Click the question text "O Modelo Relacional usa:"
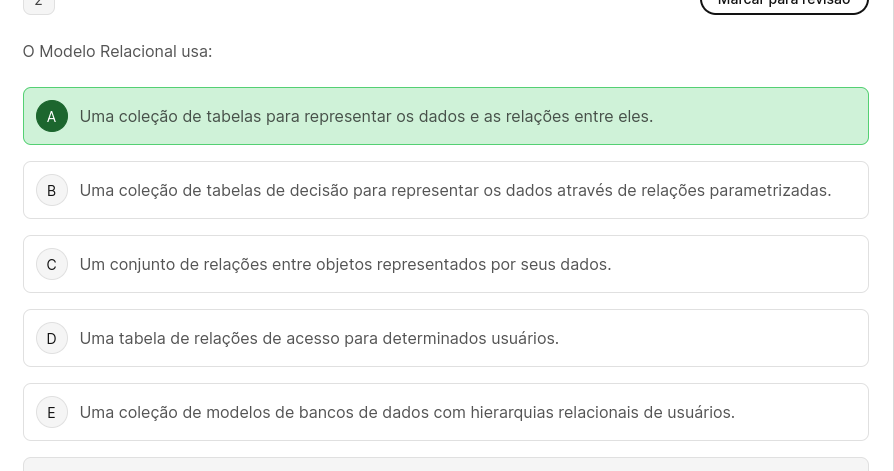Viewport: 894px width, 471px height. click(118, 51)
